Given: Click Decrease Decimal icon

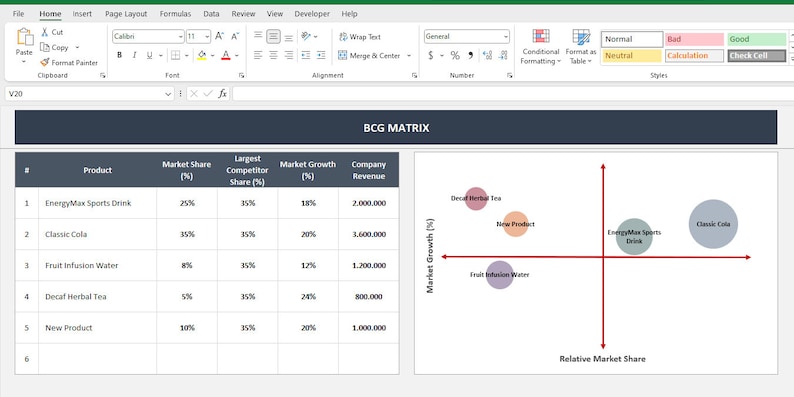Looking at the screenshot, I should pos(503,55).
